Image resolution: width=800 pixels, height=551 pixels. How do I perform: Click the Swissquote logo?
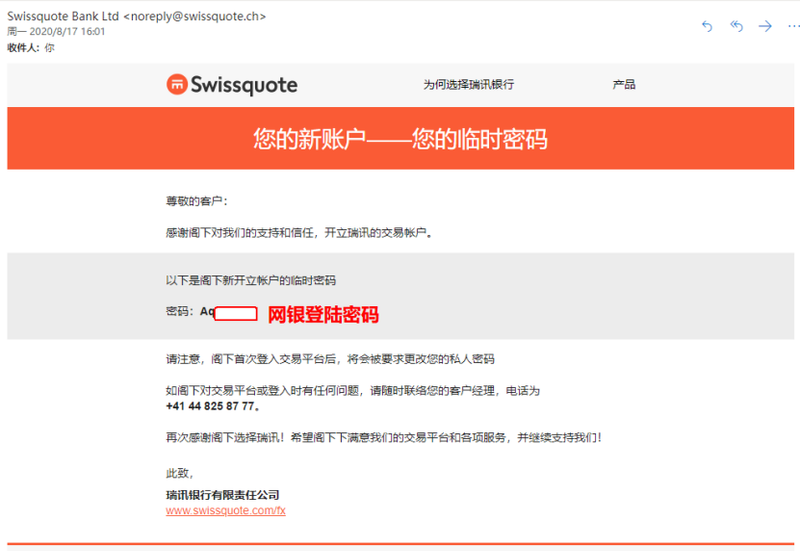(232, 85)
